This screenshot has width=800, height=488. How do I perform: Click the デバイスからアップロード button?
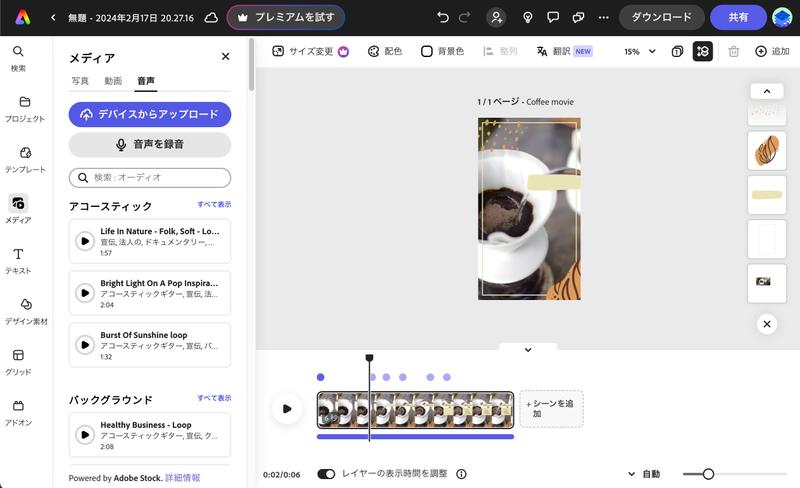(x=150, y=114)
